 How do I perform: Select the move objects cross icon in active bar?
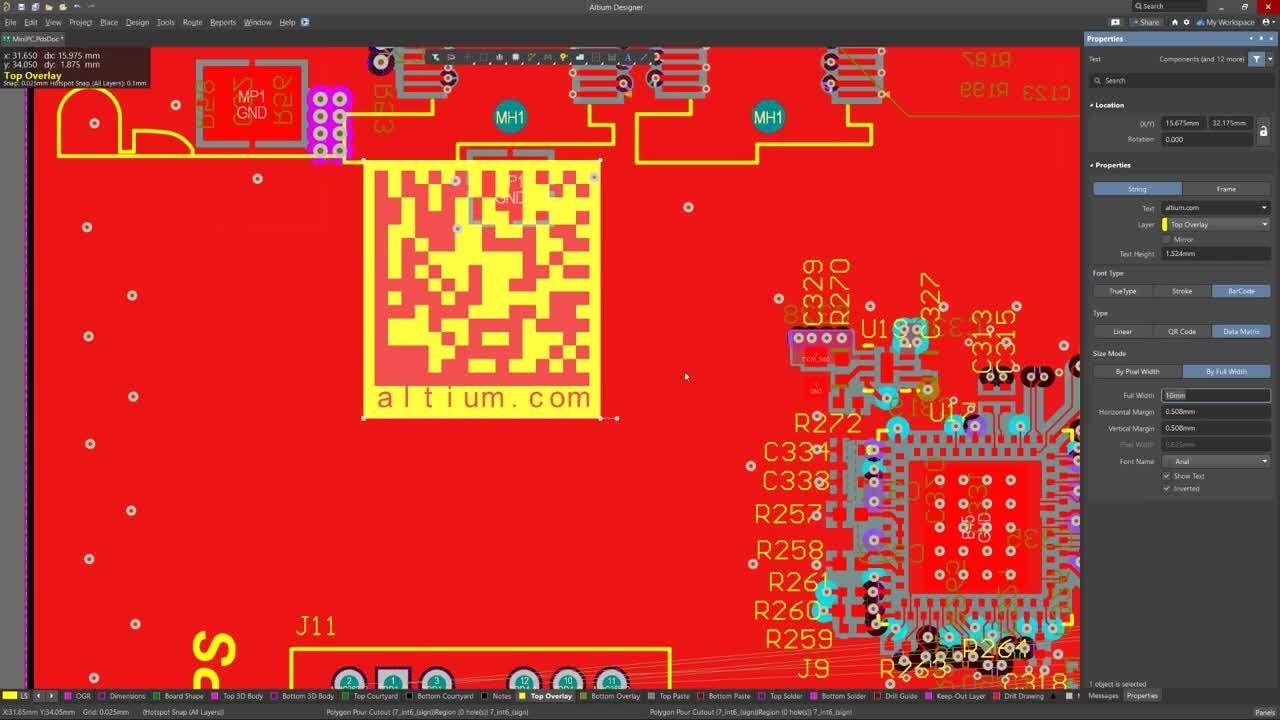[x=467, y=57]
